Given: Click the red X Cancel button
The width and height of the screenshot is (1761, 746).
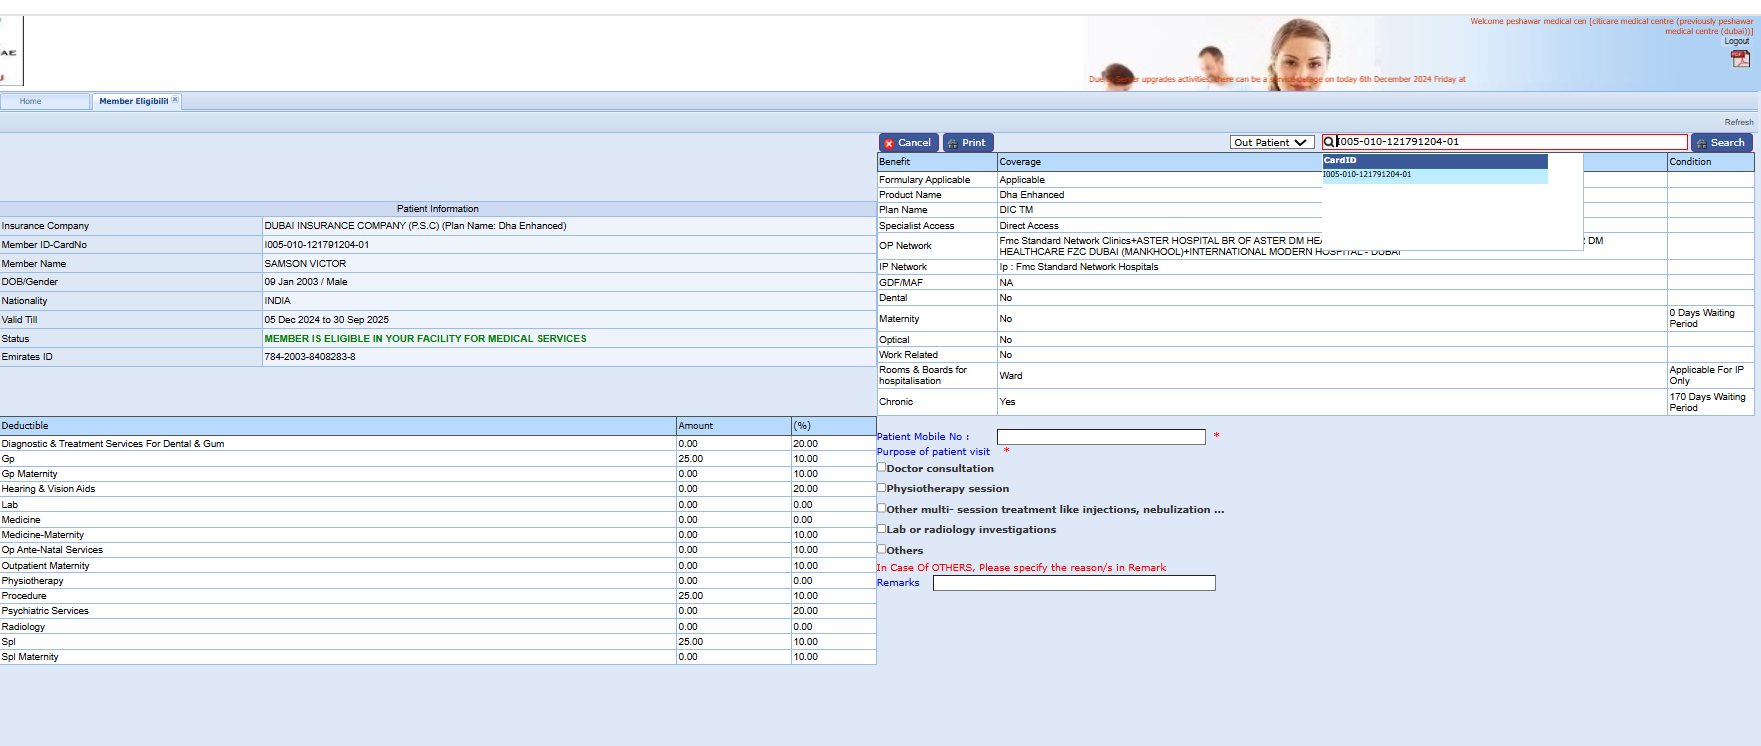Looking at the screenshot, I should [x=908, y=143].
